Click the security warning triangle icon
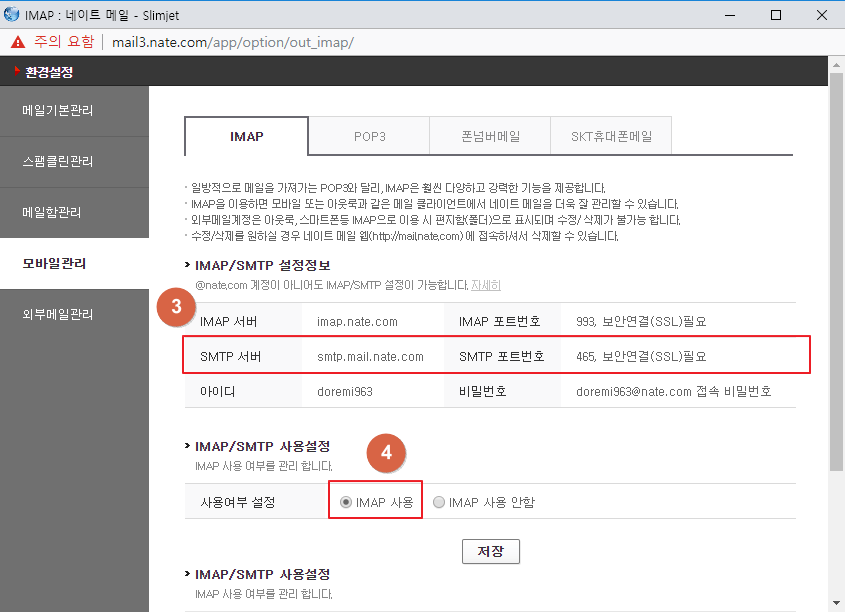Viewport: 845px width, 612px height. [18, 42]
